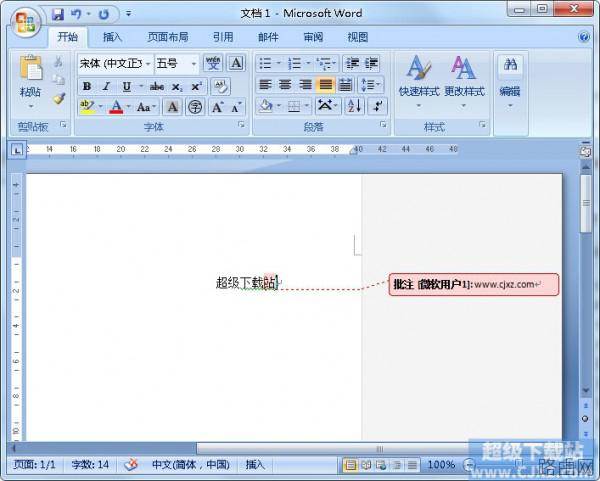Insert enclosed character (带圈字符)

pos(195,107)
